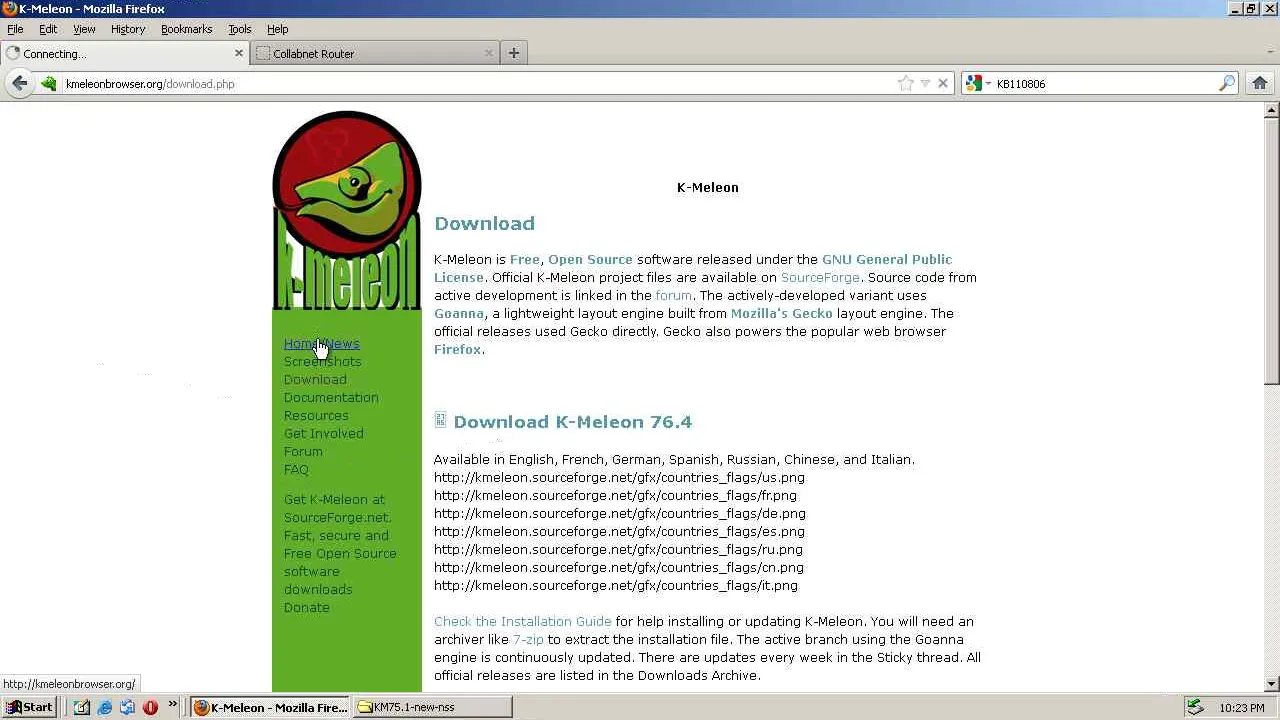The image size is (1280, 720).
Task: Follow the forum link in the paragraph
Action: tap(673, 296)
